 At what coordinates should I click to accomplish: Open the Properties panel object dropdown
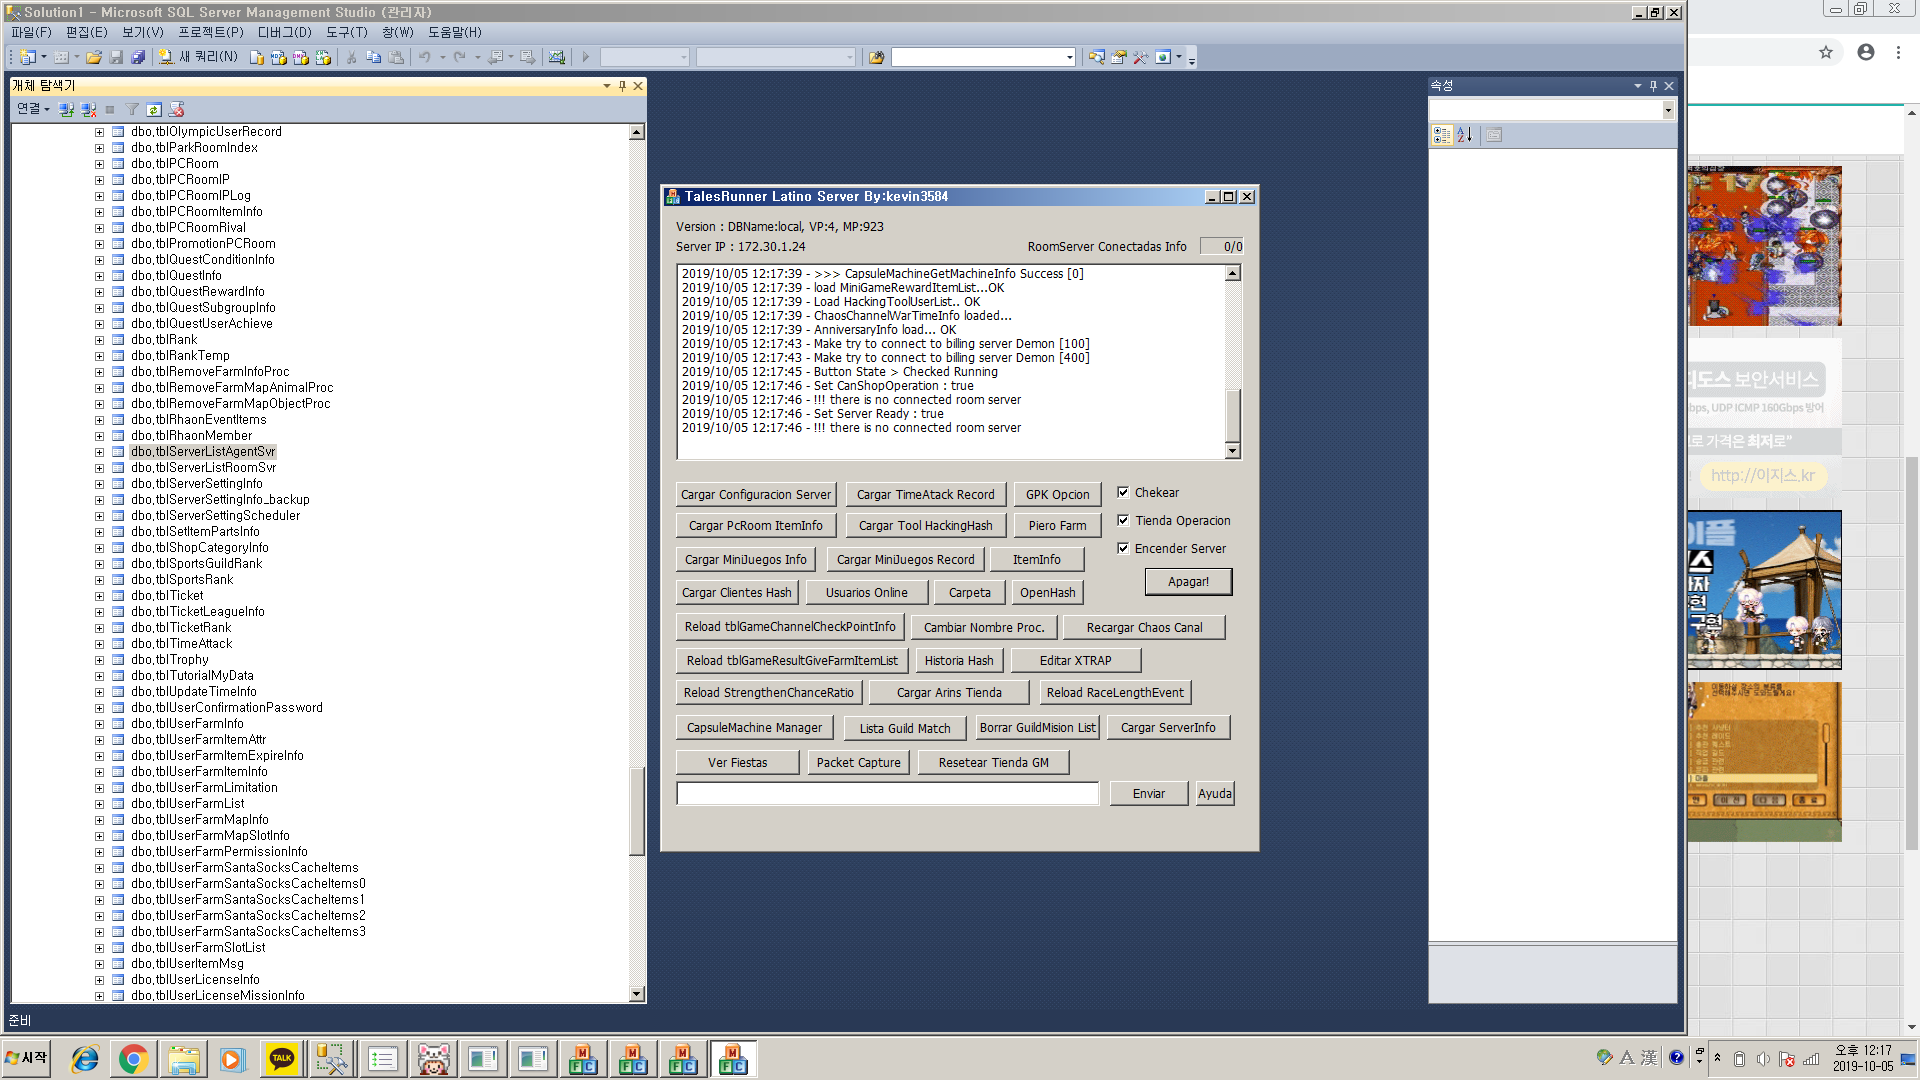(x=1667, y=110)
